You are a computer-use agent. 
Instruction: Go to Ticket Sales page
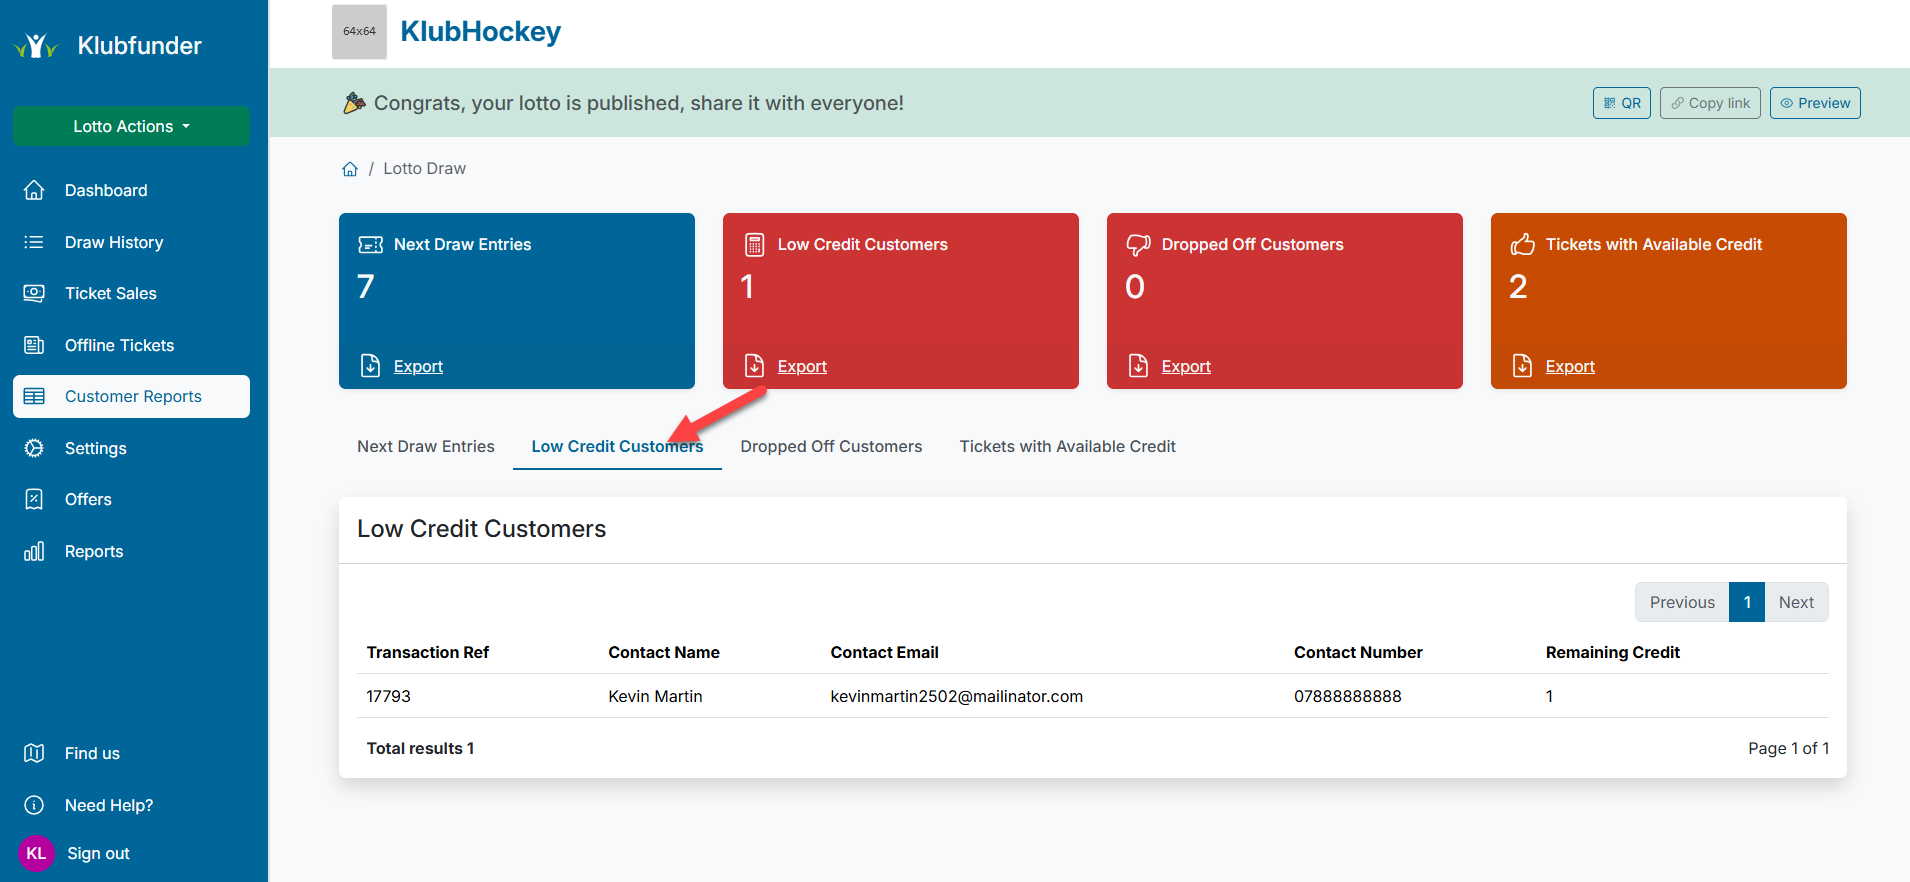pyautogui.click(x=110, y=293)
